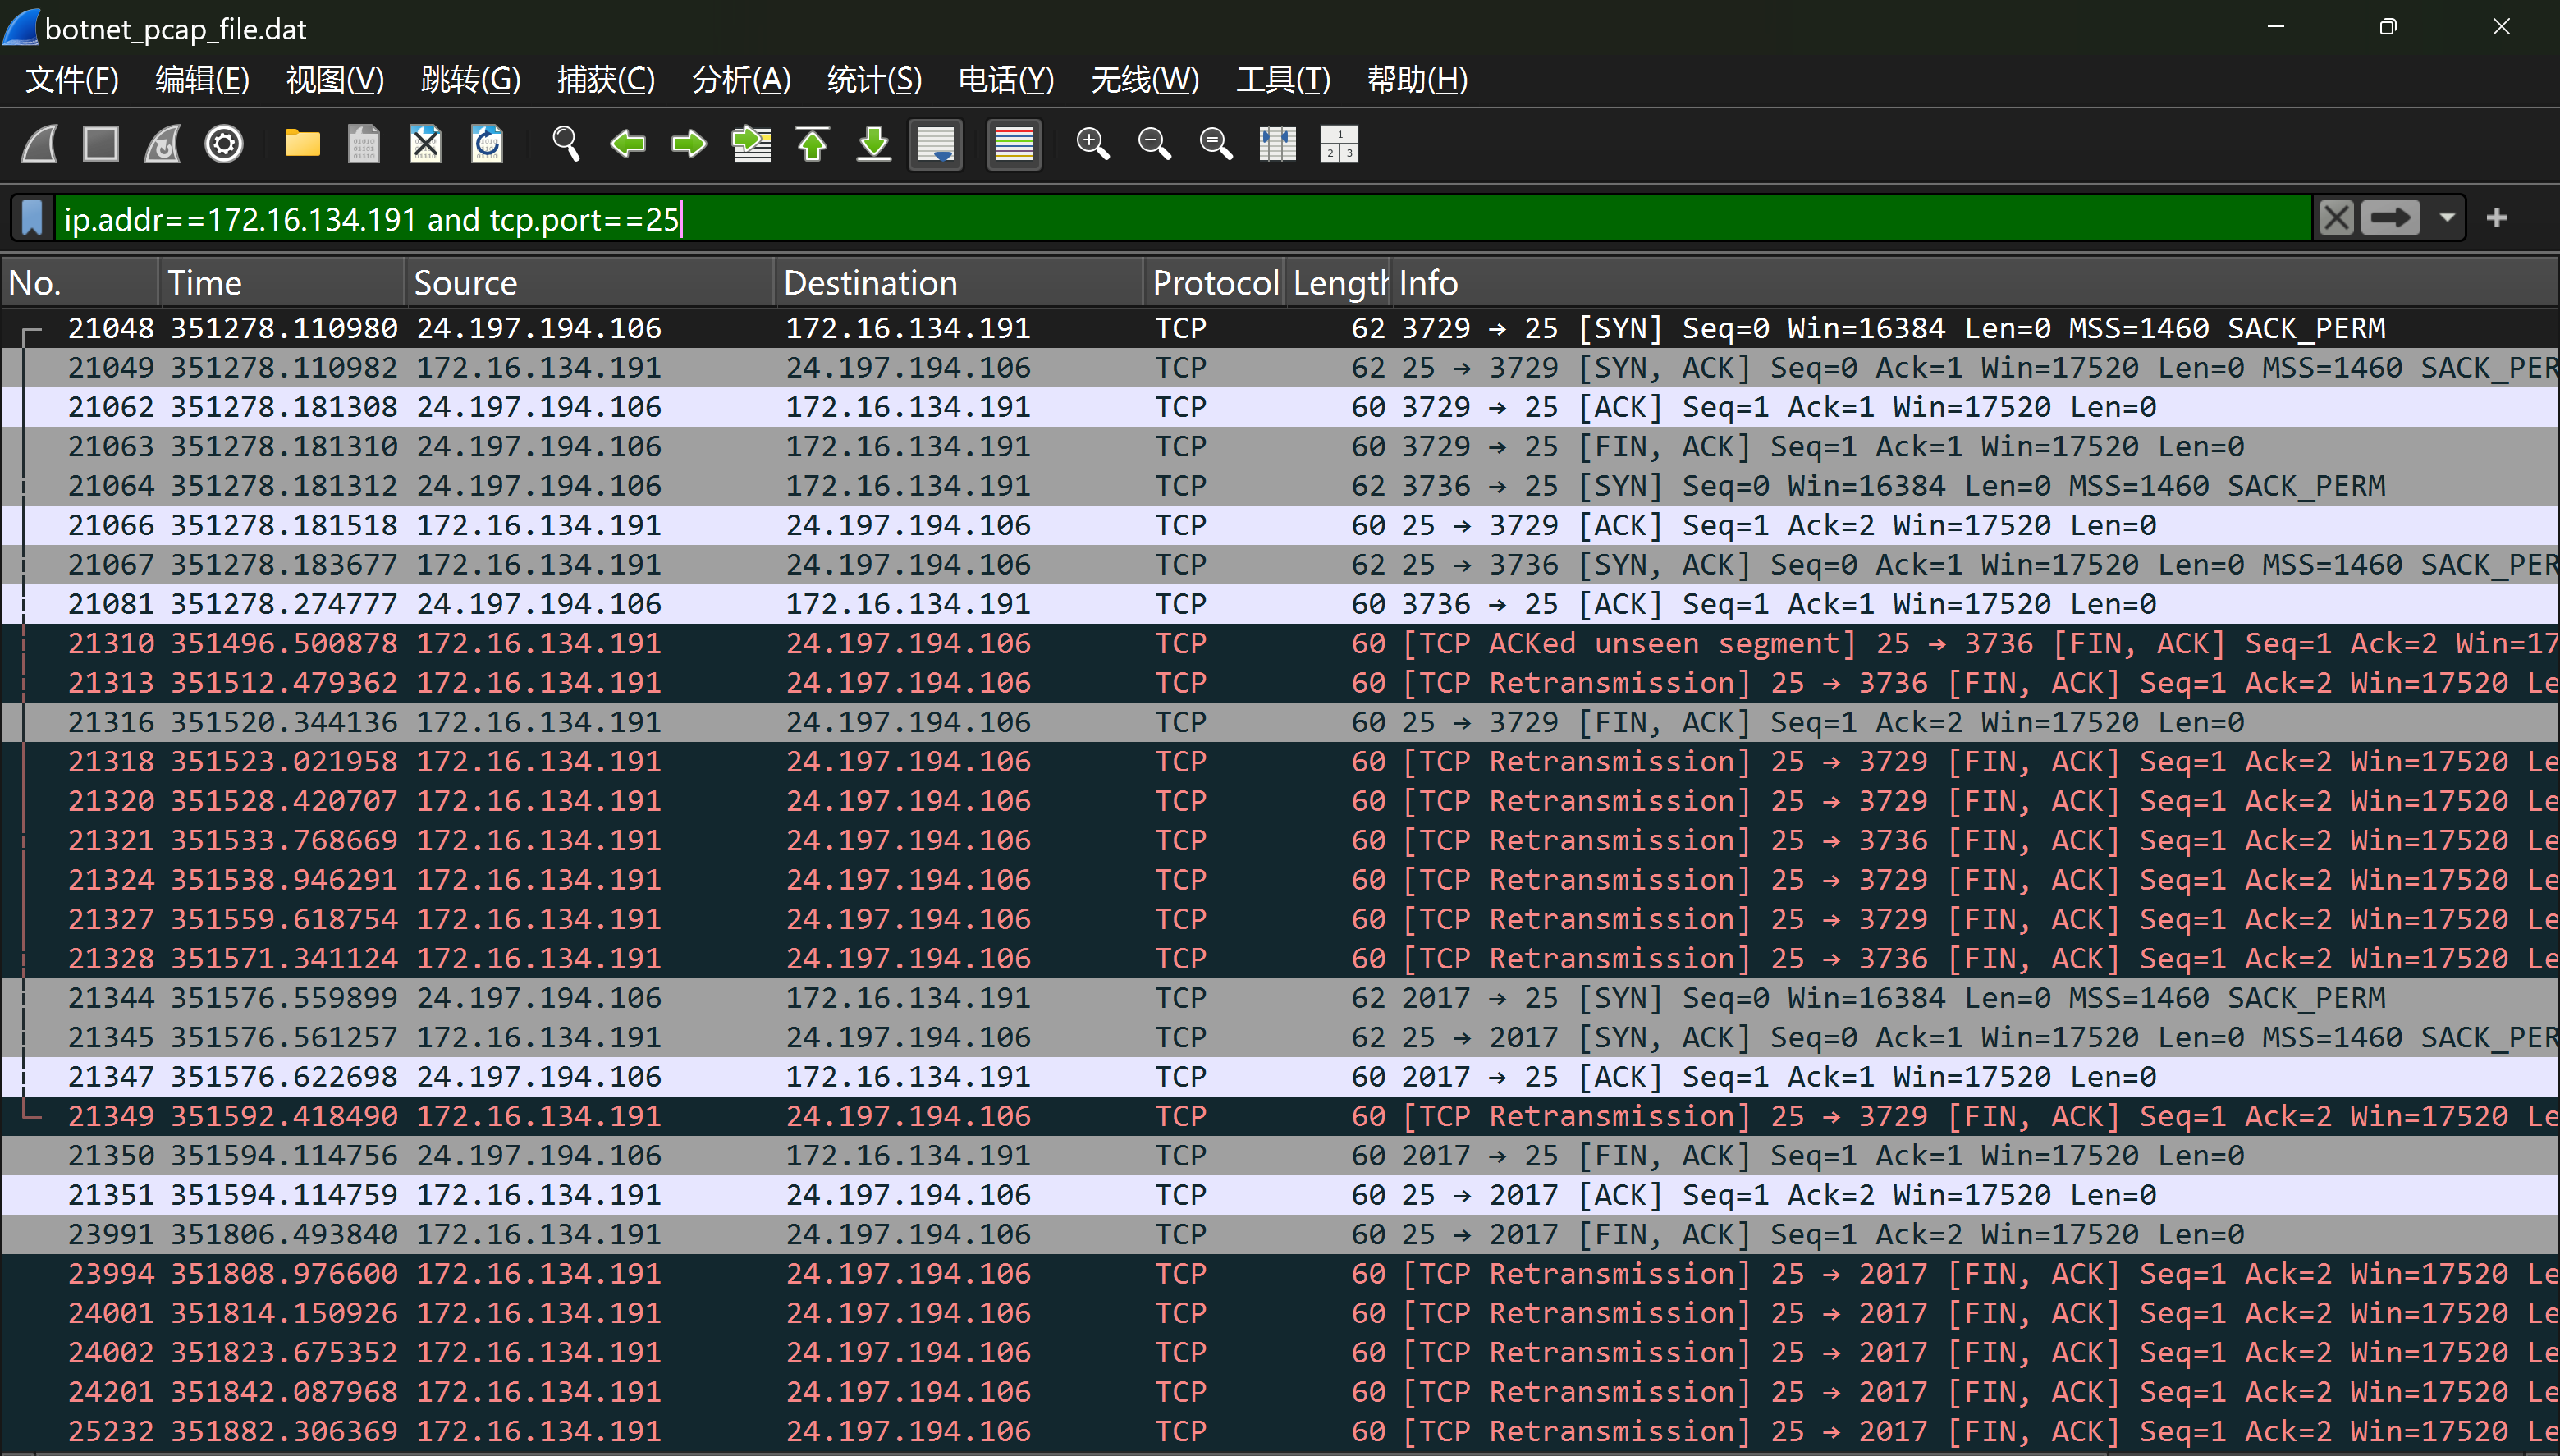Go to specified packet icon

(751, 144)
